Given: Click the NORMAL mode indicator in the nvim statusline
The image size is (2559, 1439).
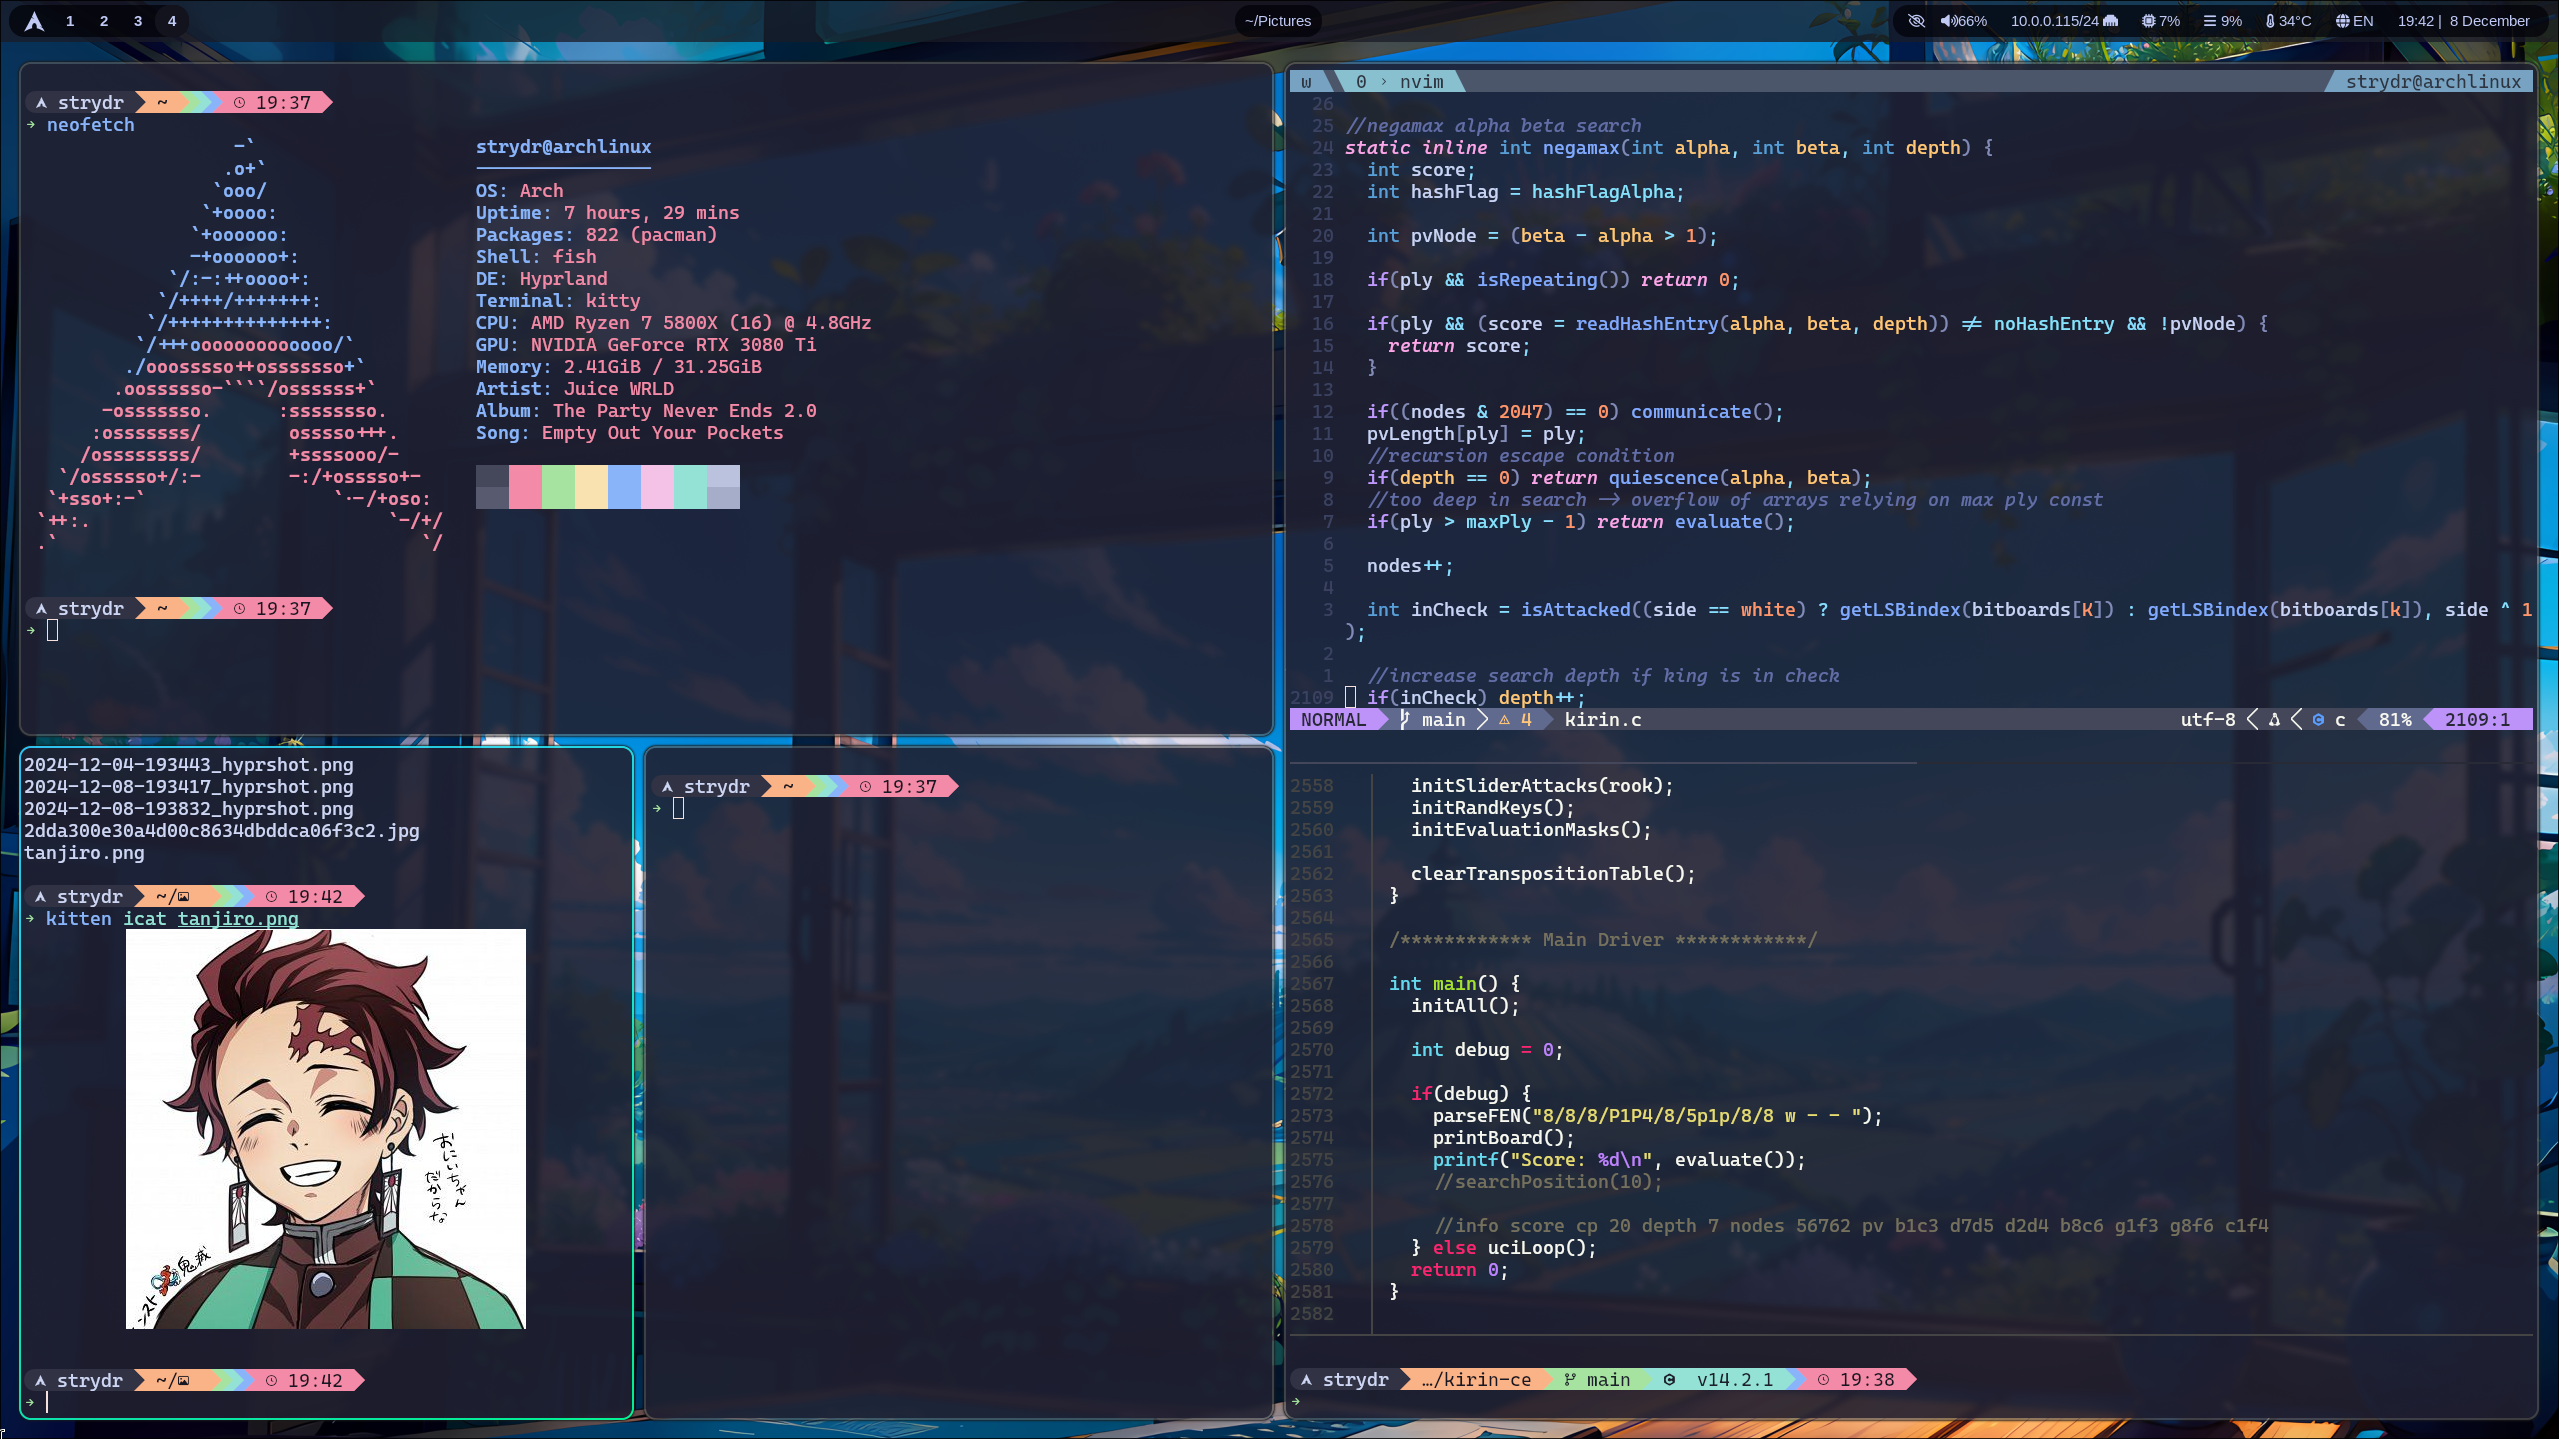Looking at the screenshot, I should (1333, 720).
